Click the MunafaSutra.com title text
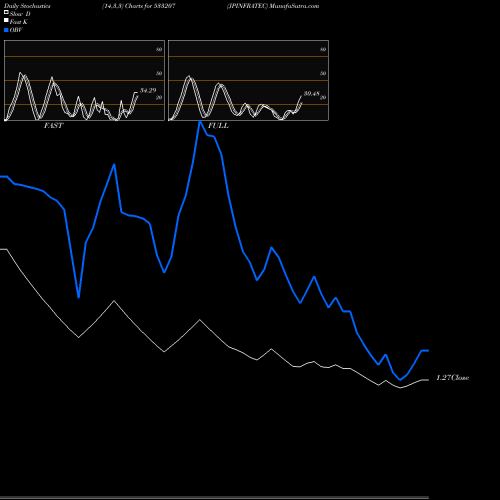 pyautogui.click(x=294, y=6)
